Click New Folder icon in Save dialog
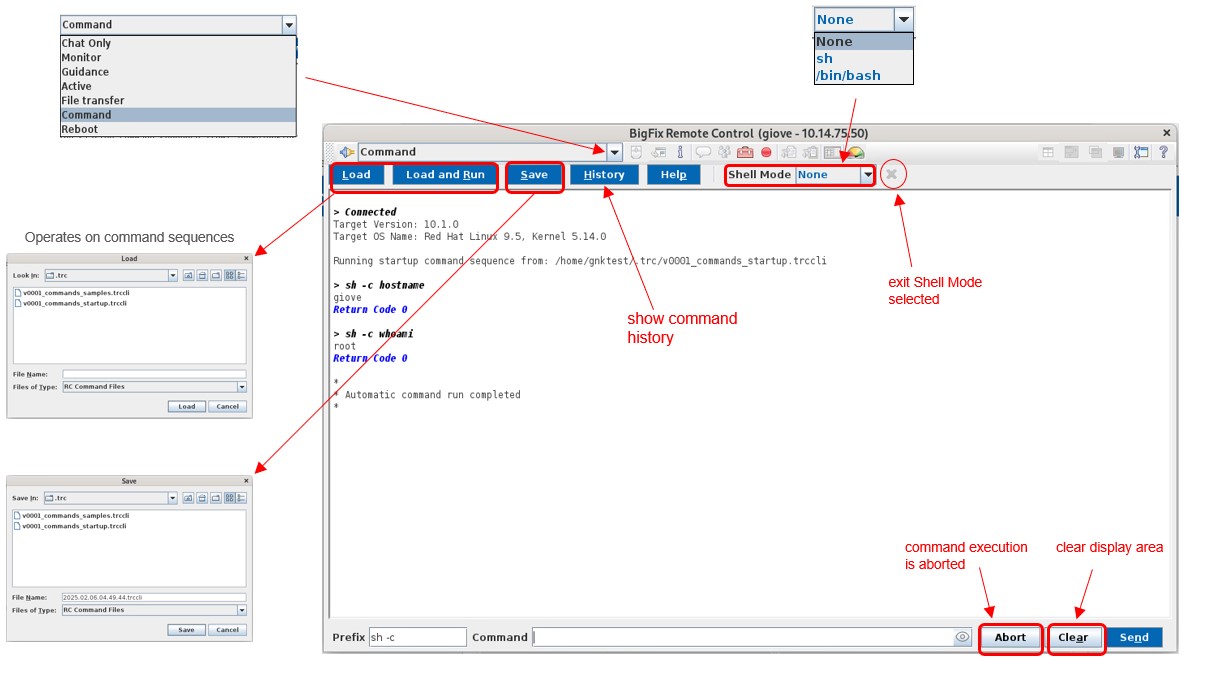Viewport: 1208px width, 676px height. (216, 497)
